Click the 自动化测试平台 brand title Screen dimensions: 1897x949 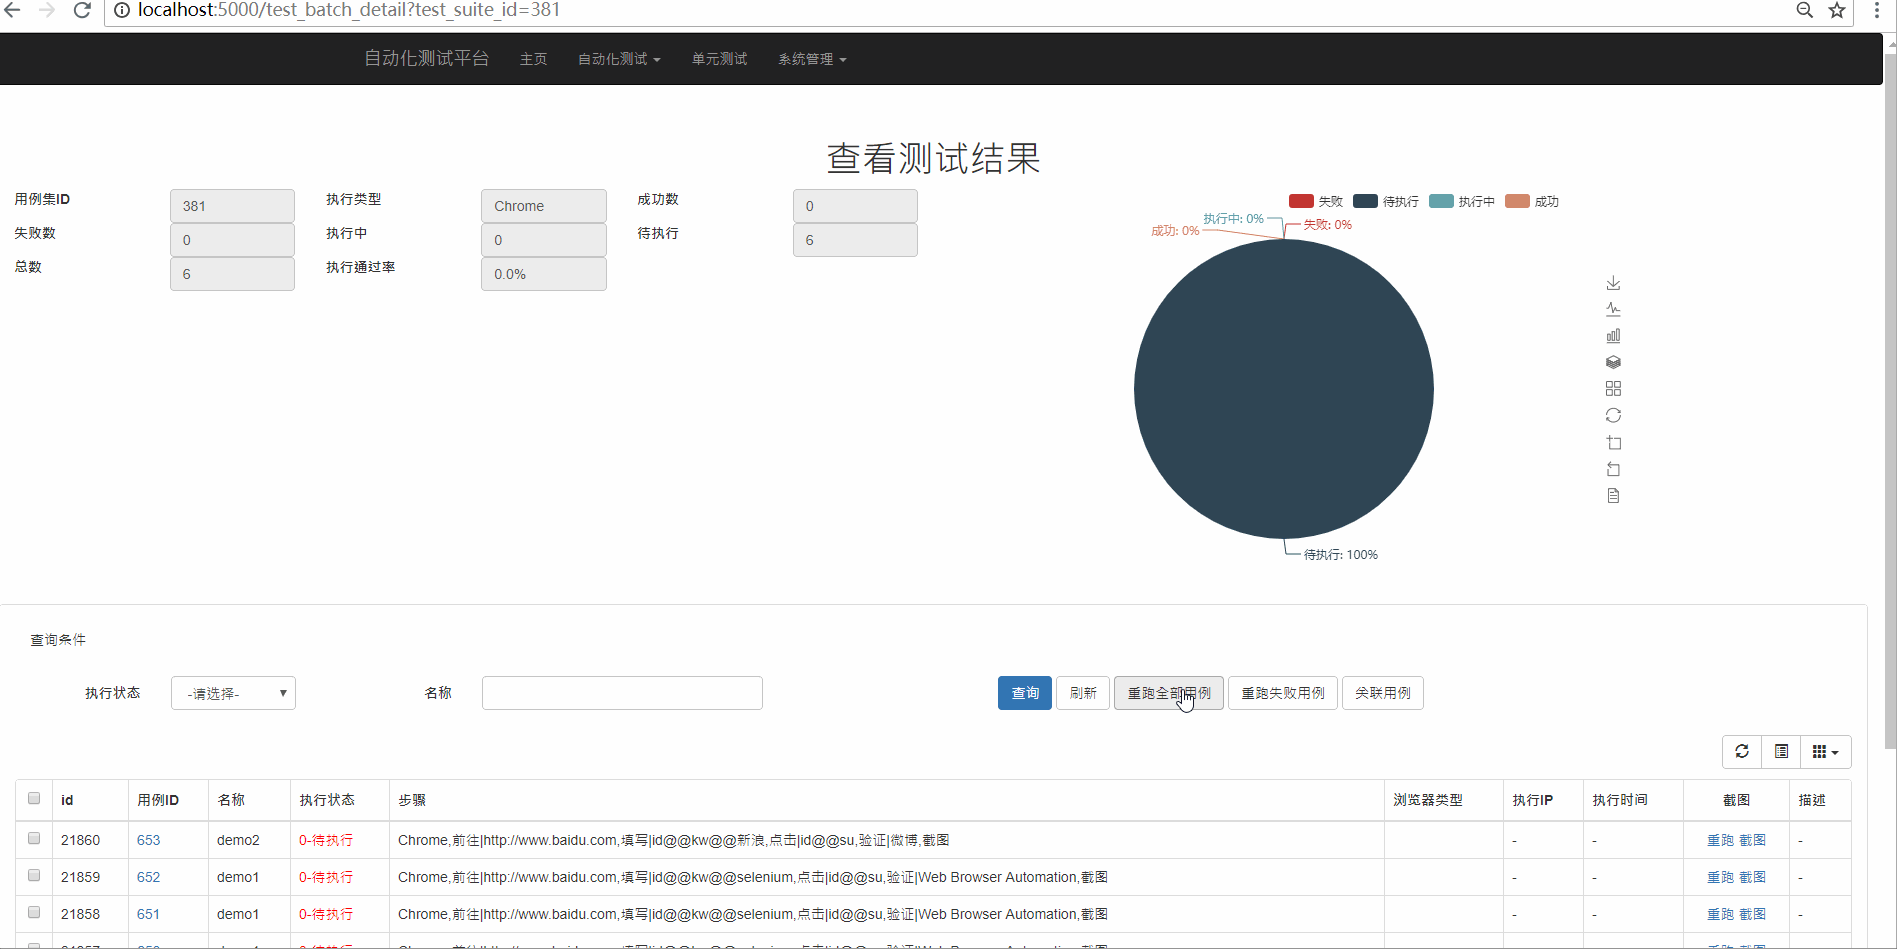pyautogui.click(x=426, y=58)
